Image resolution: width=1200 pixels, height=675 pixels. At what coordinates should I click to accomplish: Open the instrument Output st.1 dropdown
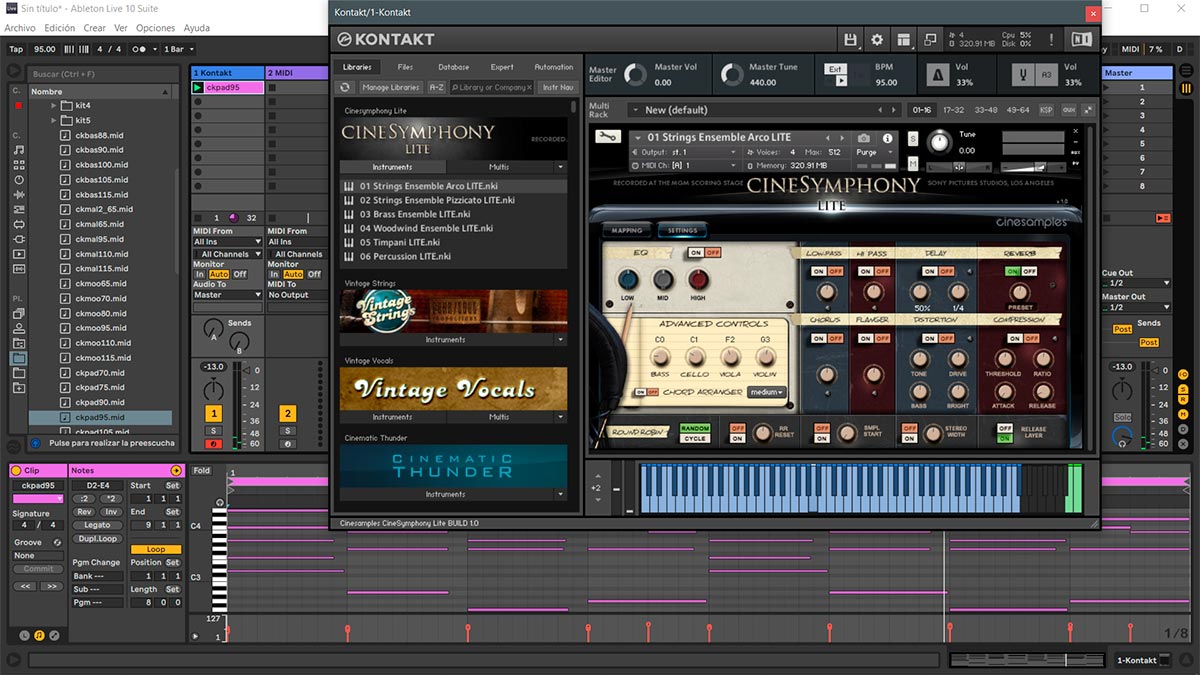click(686, 152)
